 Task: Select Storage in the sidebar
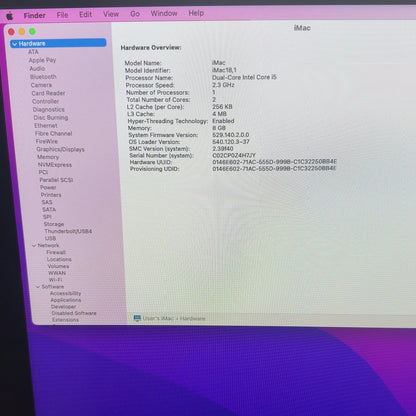click(54, 224)
